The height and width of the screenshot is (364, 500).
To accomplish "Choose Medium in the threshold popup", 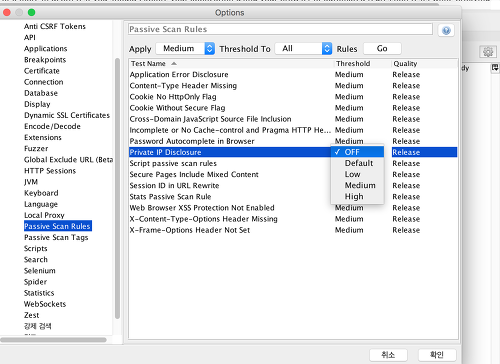I will pyautogui.click(x=357, y=185).
